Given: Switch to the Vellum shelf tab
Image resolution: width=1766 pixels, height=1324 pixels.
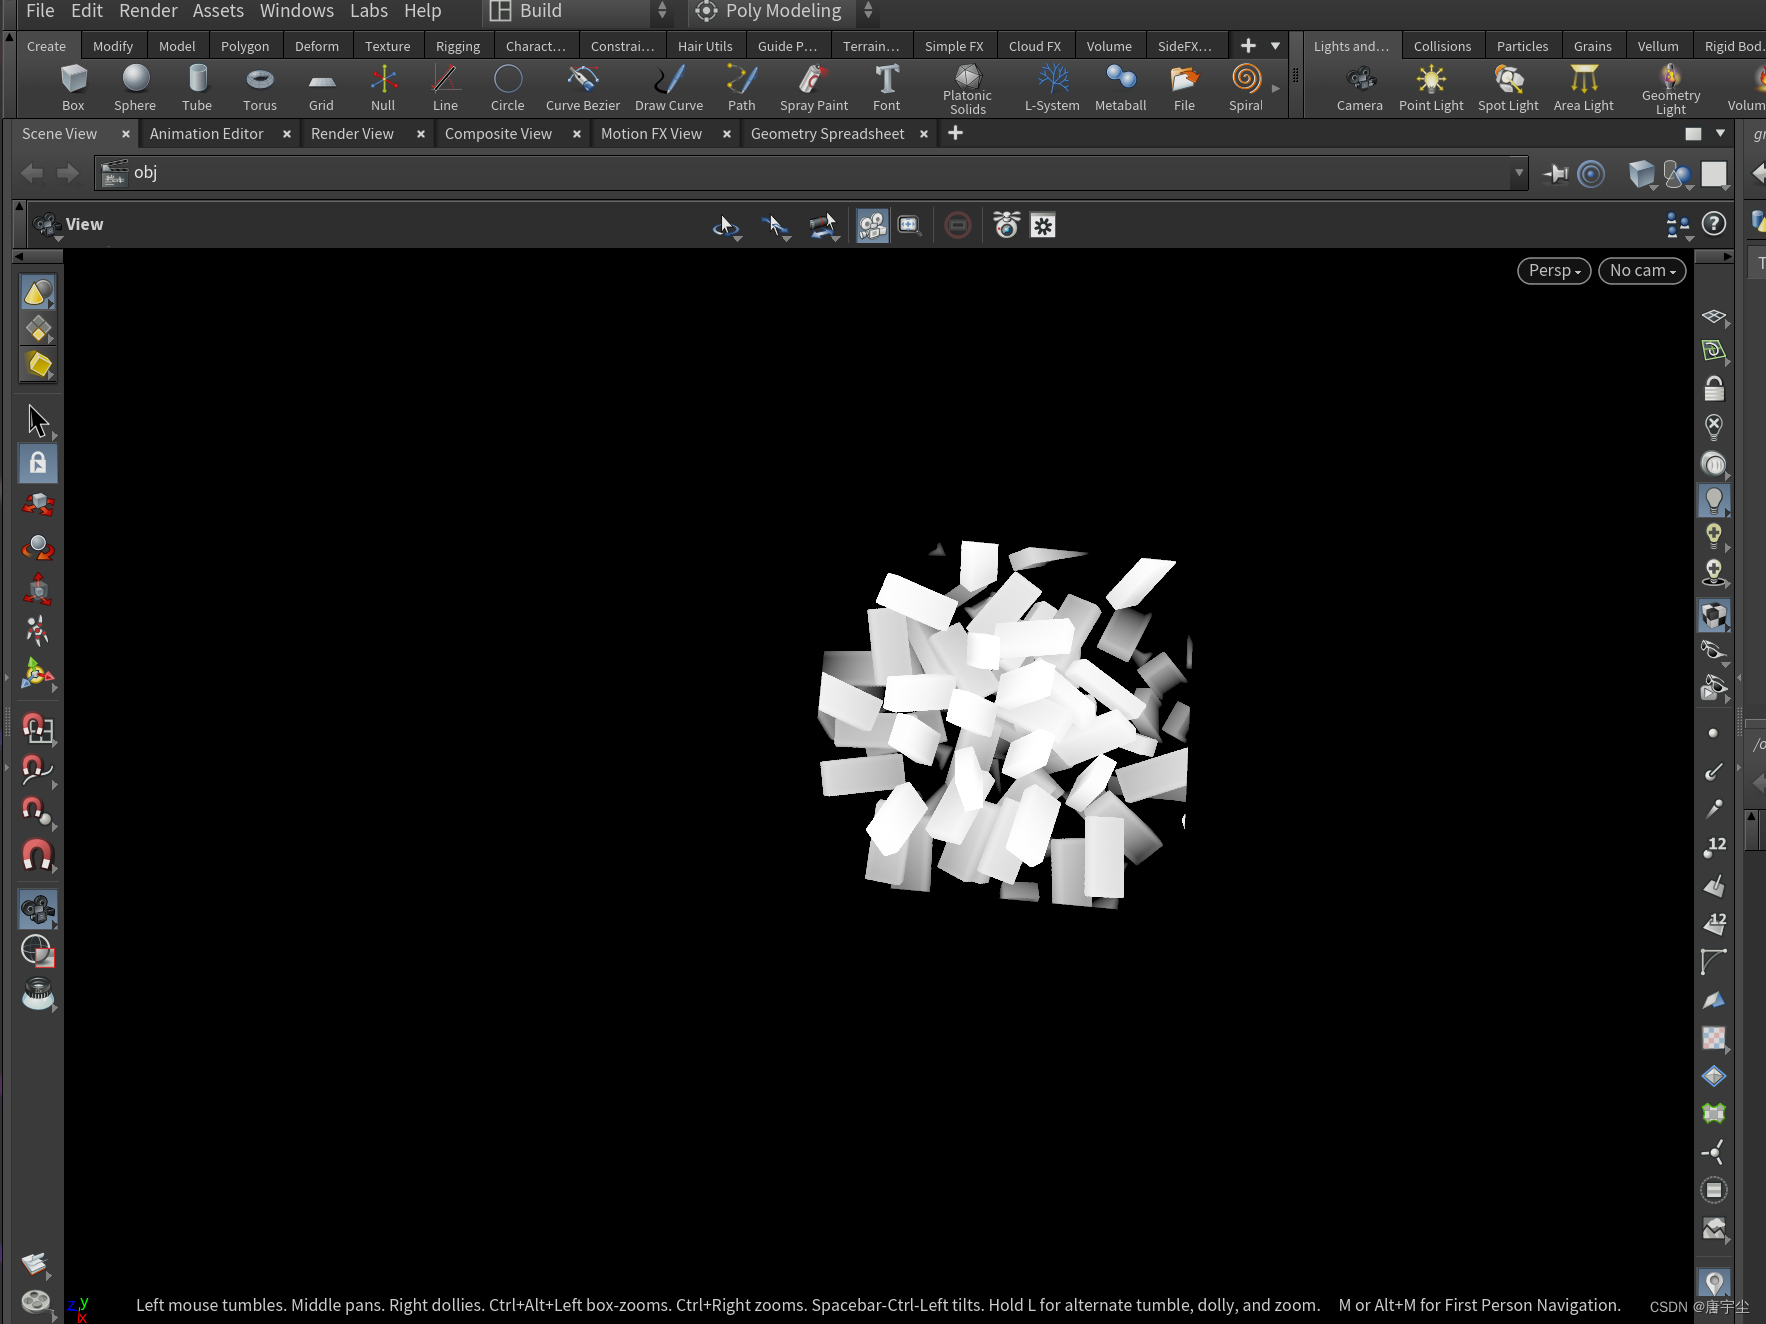Looking at the screenshot, I should coord(1658,46).
